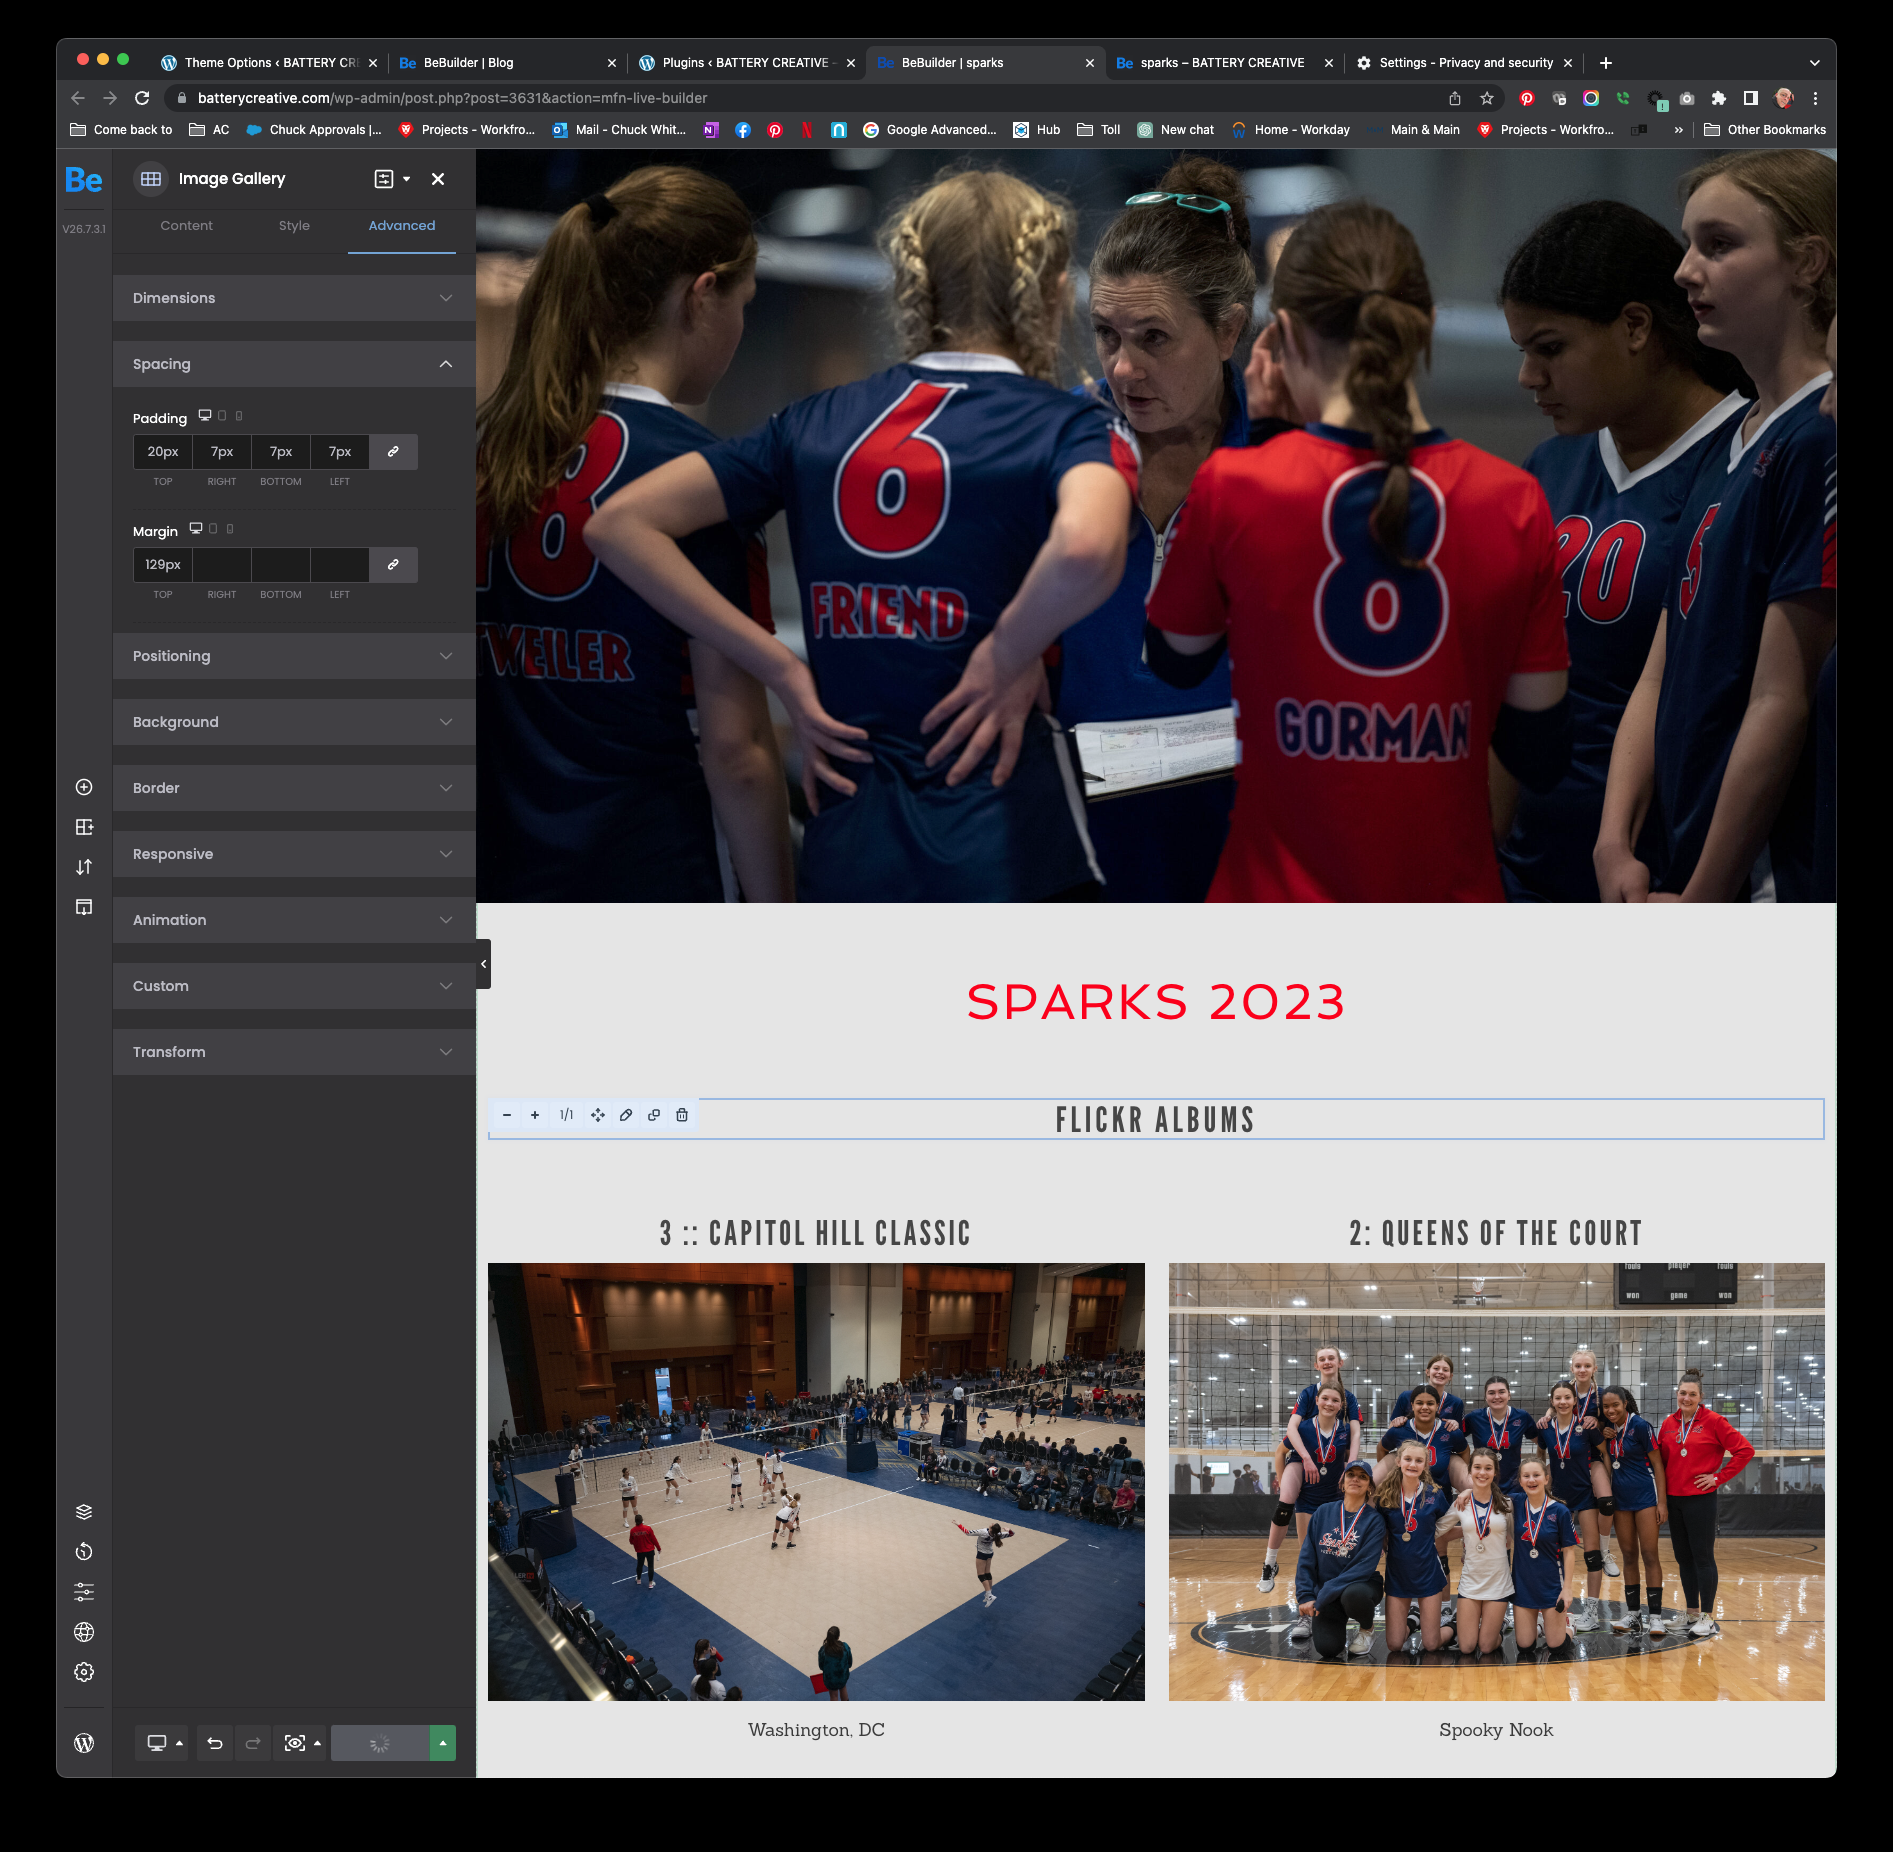
Task: Open the add section layout sidebar icon
Action: point(84,827)
